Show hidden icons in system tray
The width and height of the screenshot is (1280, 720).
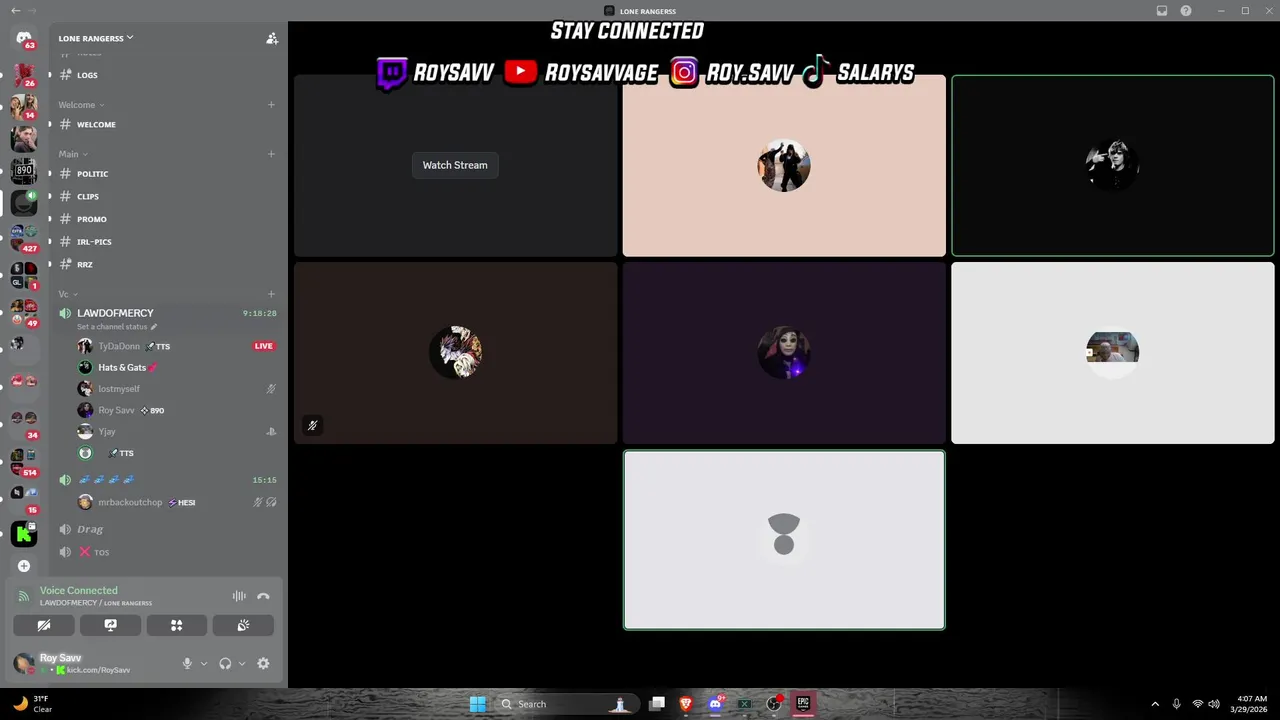[x=1155, y=704]
